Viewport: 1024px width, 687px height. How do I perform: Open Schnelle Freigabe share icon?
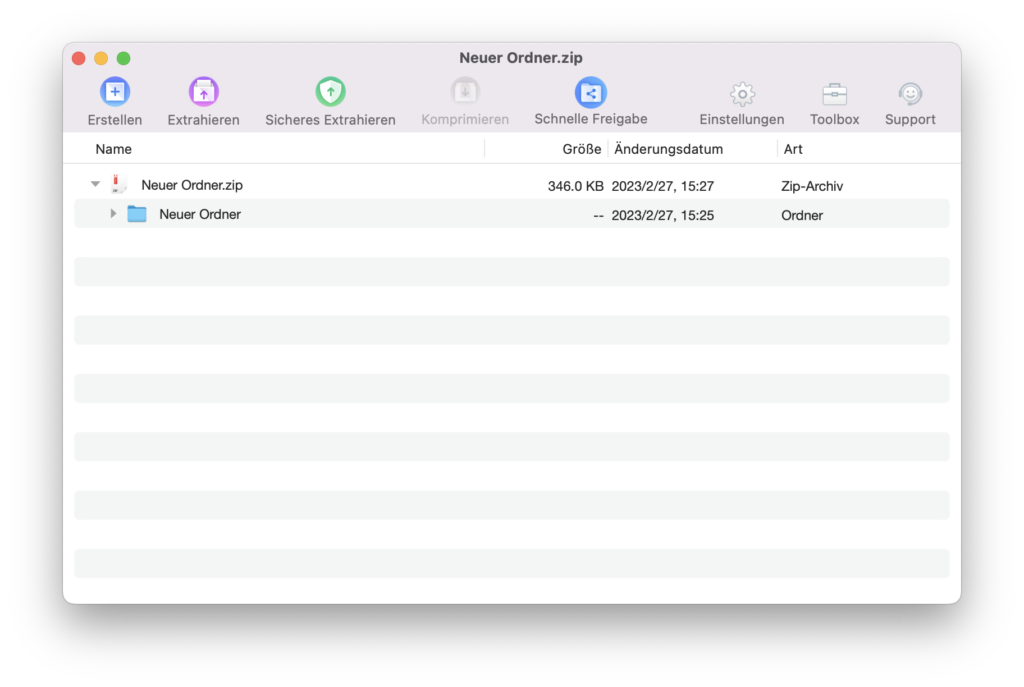[x=590, y=93]
